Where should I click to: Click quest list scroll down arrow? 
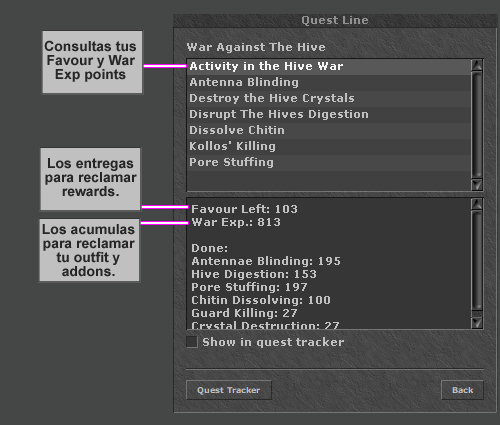(x=477, y=184)
